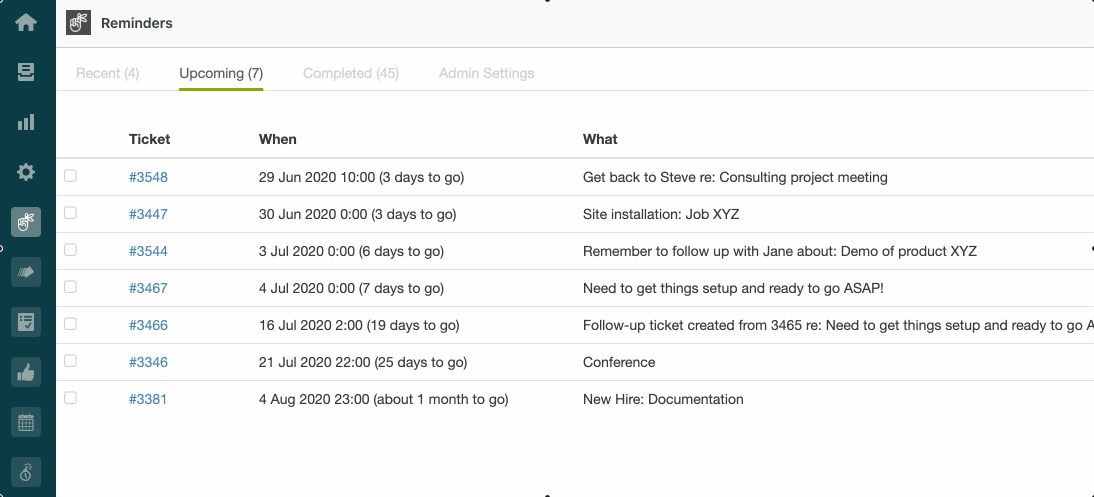This screenshot has width=1094, height=497.
Task: Tick the checkbox for ticket #3544
Action: [x=70, y=250]
